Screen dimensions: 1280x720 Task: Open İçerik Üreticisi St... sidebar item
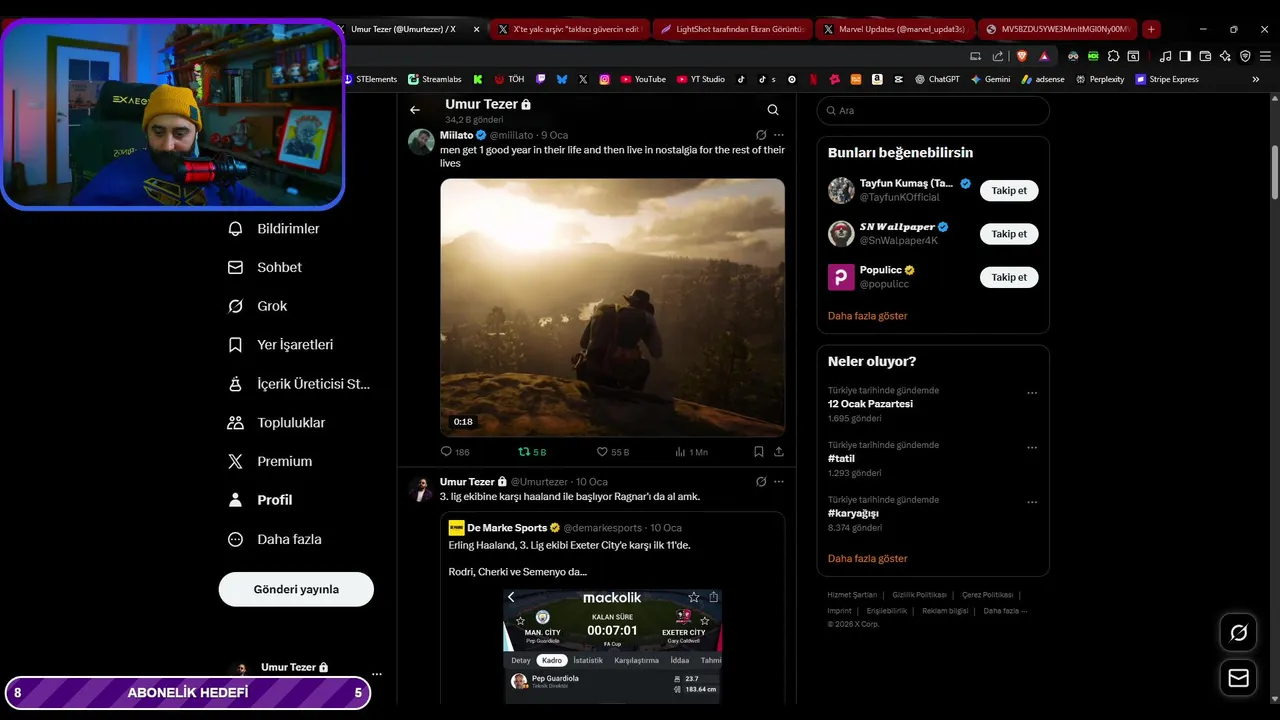(299, 383)
